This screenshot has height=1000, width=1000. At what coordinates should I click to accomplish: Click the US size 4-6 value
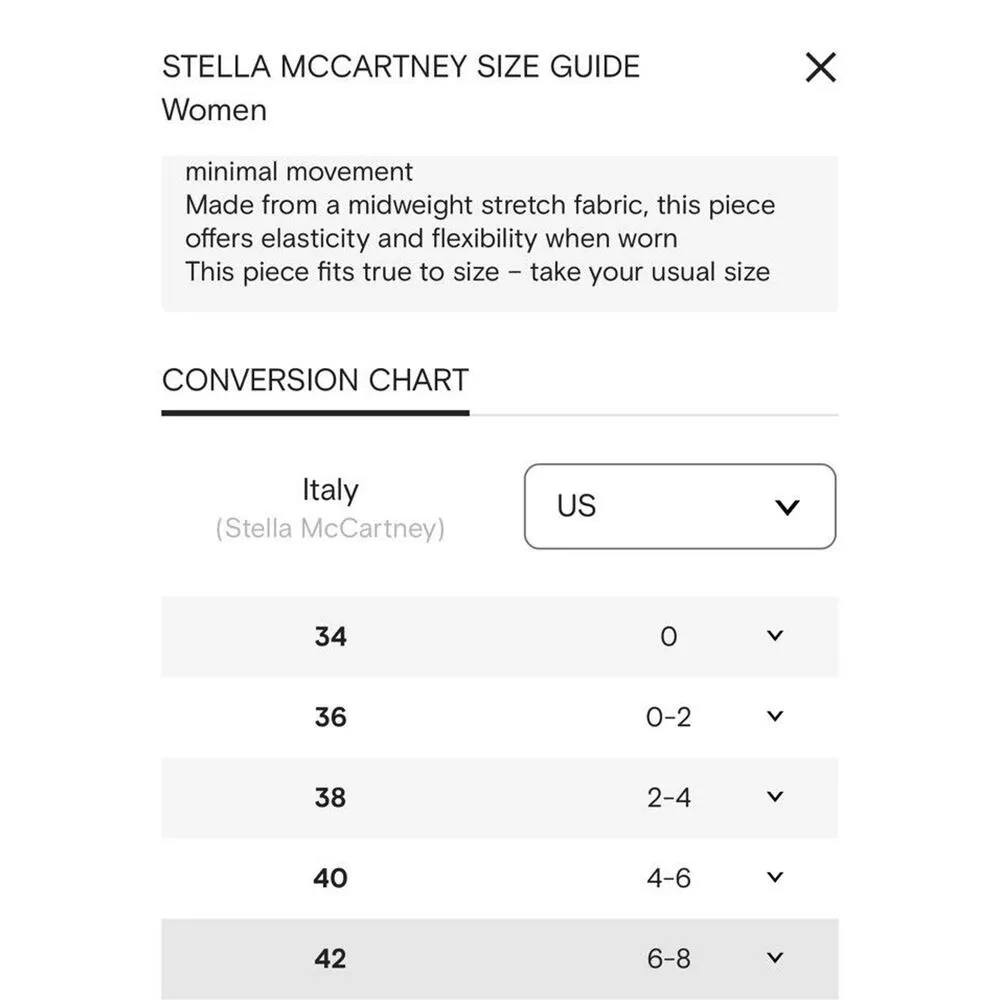pyautogui.click(x=669, y=878)
